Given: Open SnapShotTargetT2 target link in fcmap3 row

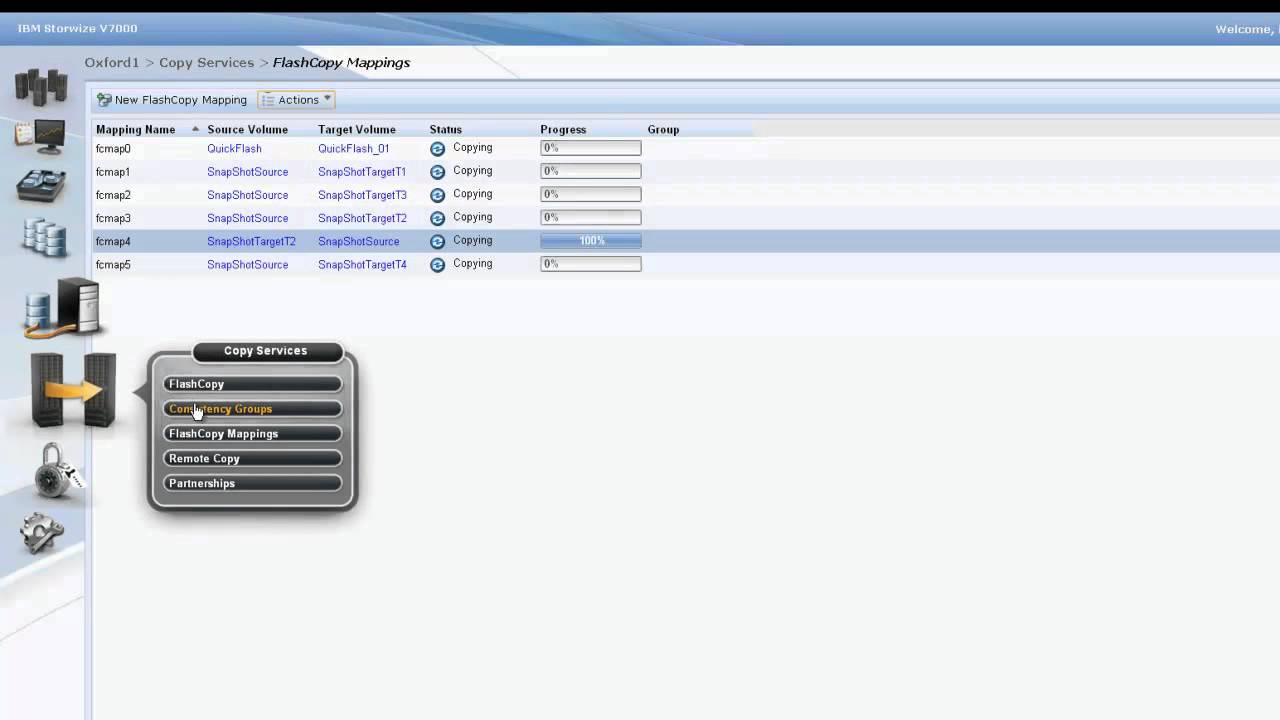Looking at the screenshot, I should click(x=362, y=218).
